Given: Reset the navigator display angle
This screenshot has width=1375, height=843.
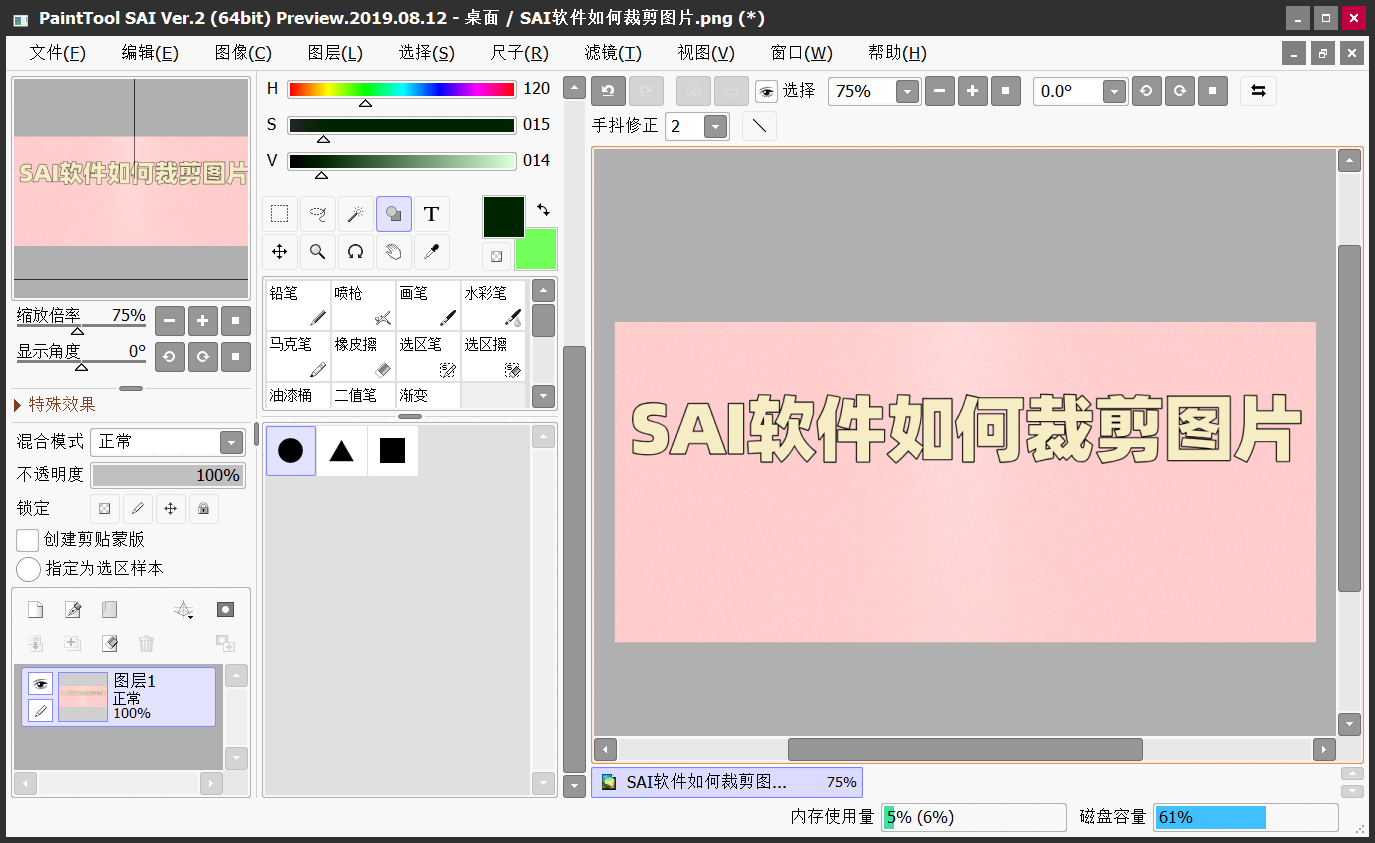Looking at the screenshot, I should pyautogui.click(x=236, y=356).
